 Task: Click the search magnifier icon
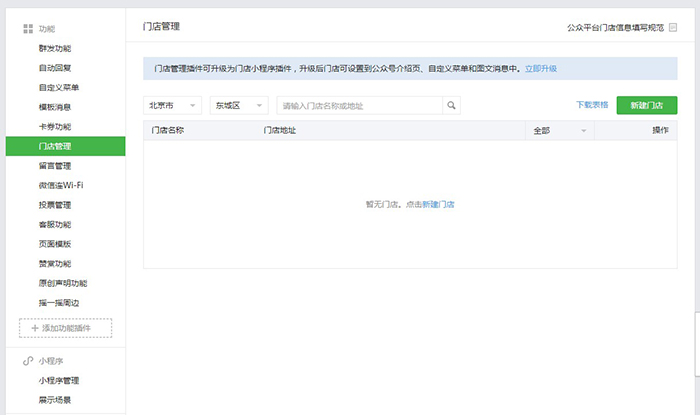452,105
